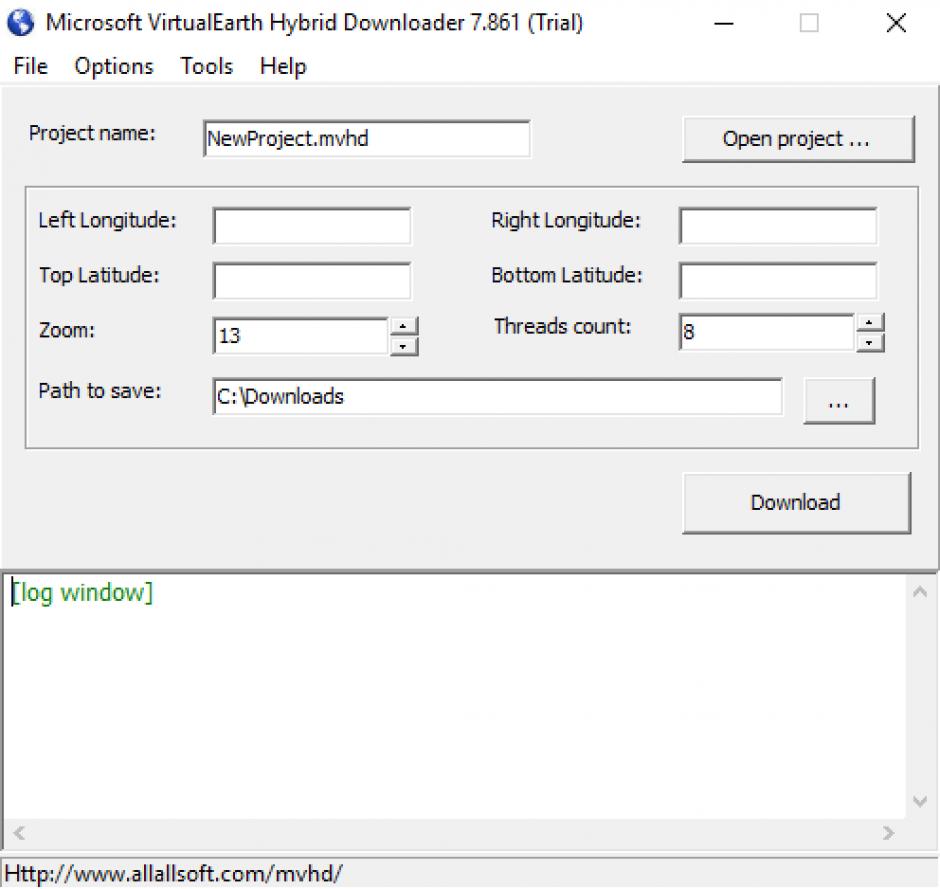Increase Threads count with up arrow
Screen dimensions: 940x889
pyautogui.click(x=870, y=323)
